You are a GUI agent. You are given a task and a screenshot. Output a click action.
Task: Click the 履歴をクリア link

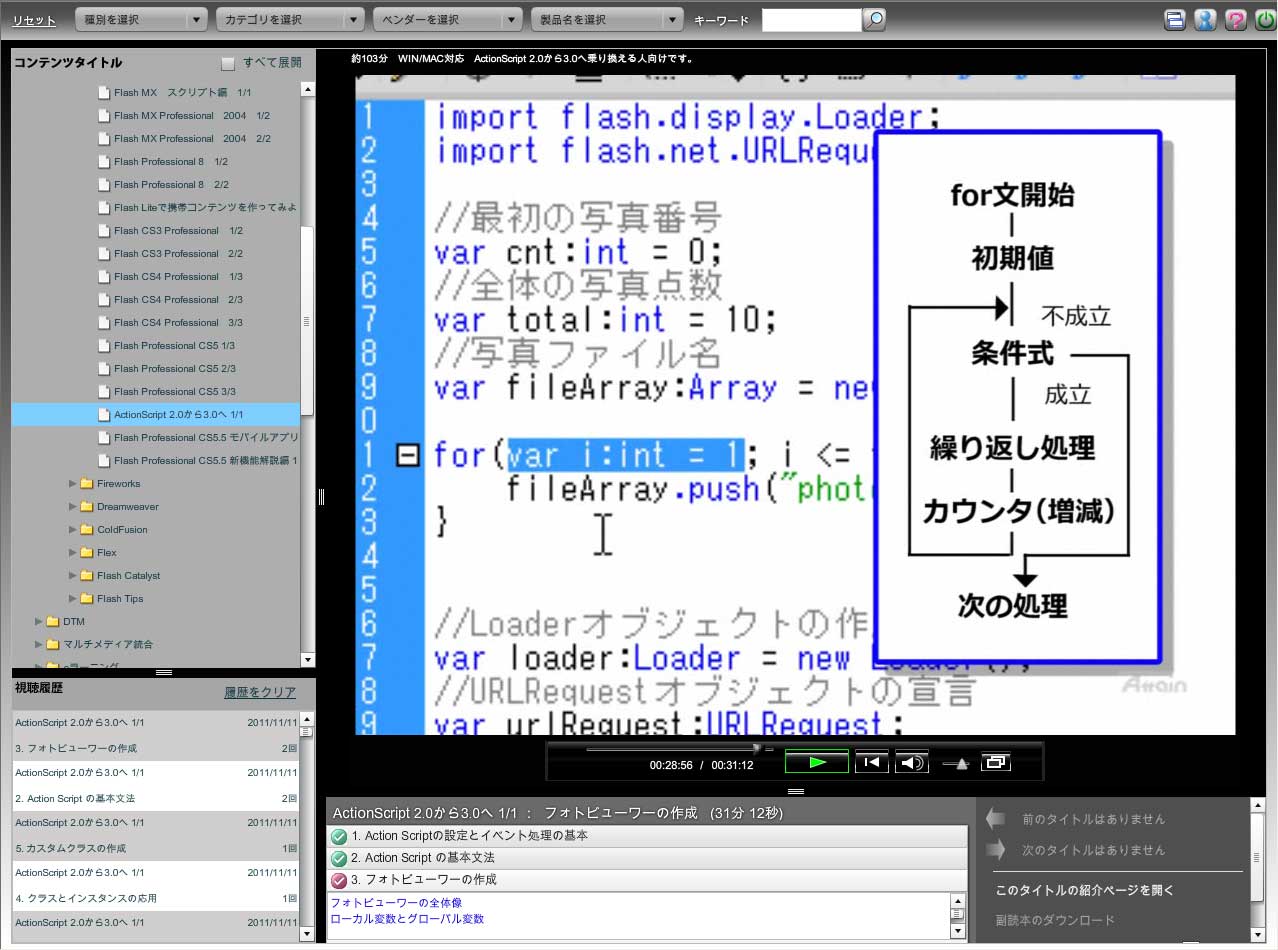[x=260, y=693]
